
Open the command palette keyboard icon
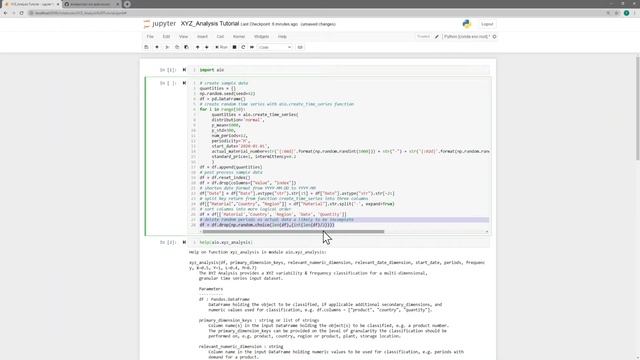[300, 47]
